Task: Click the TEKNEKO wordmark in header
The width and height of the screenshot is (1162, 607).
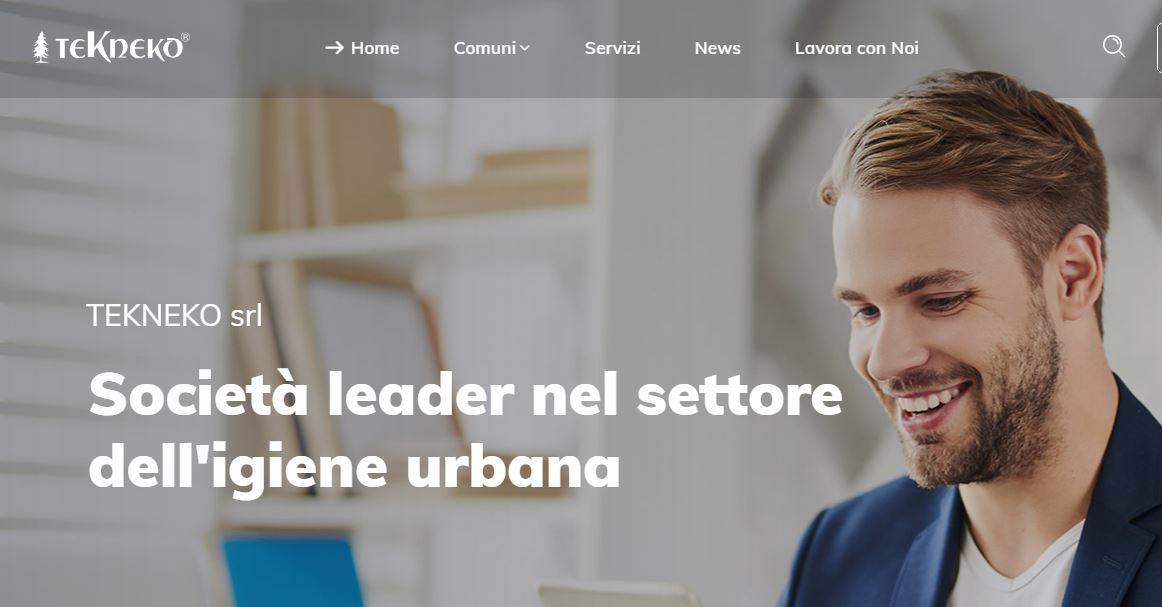Action: coord(118,47)
